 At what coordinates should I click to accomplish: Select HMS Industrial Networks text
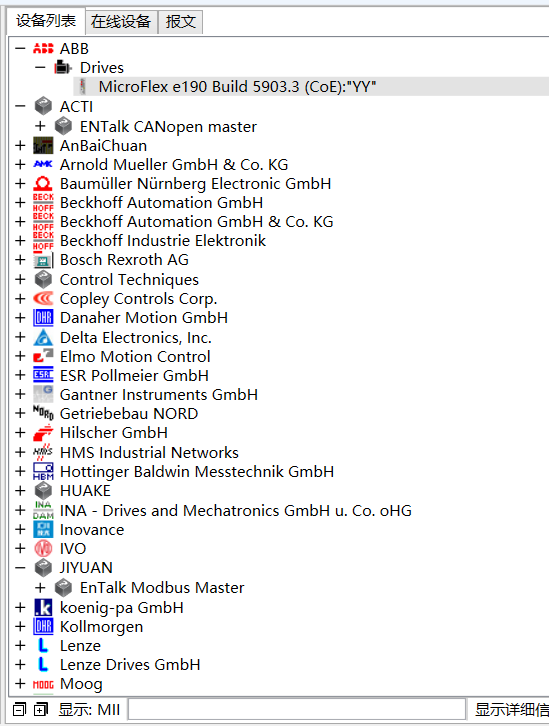(x=149, y=452)
